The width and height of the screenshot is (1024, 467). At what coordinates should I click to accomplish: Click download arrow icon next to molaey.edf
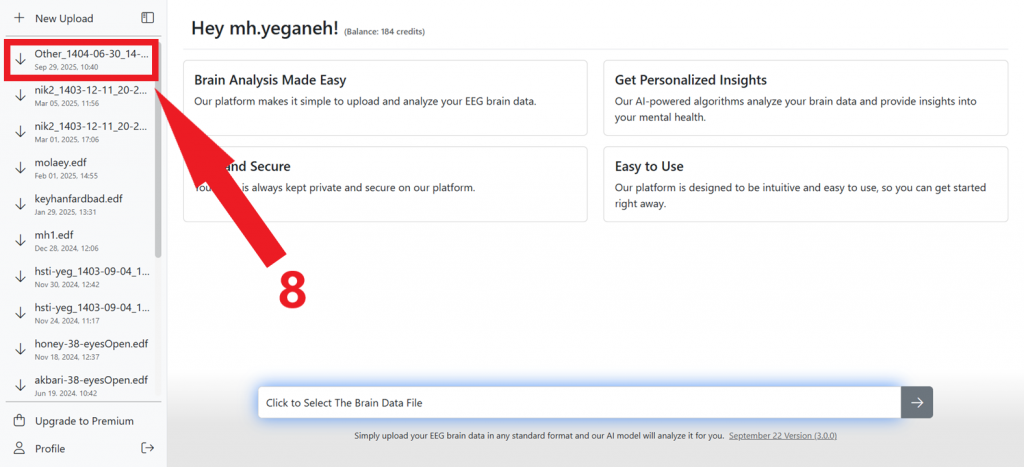(20, 168)
